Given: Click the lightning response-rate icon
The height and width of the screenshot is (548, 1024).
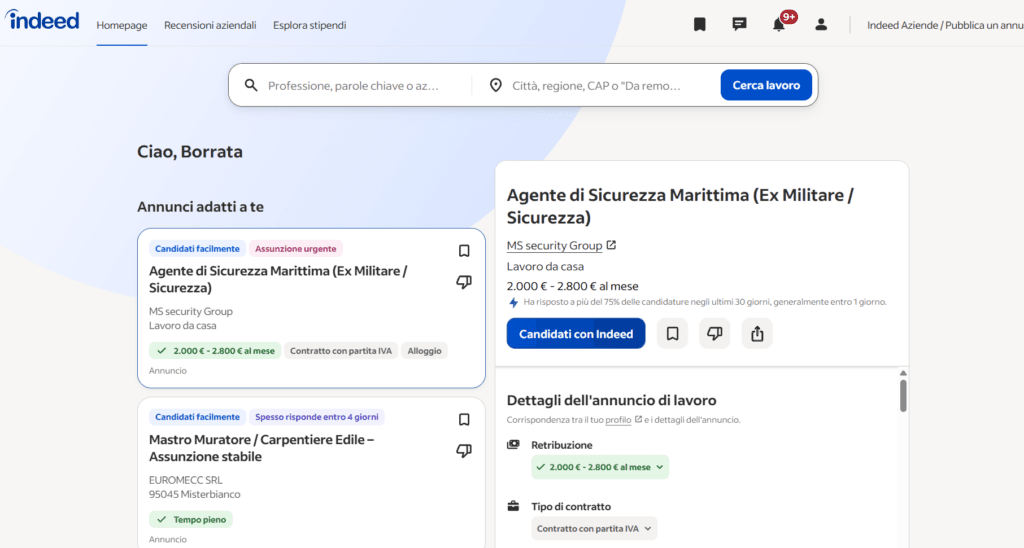Looking at the screenshot, I should pyautogui.click(x=513, y=302).
